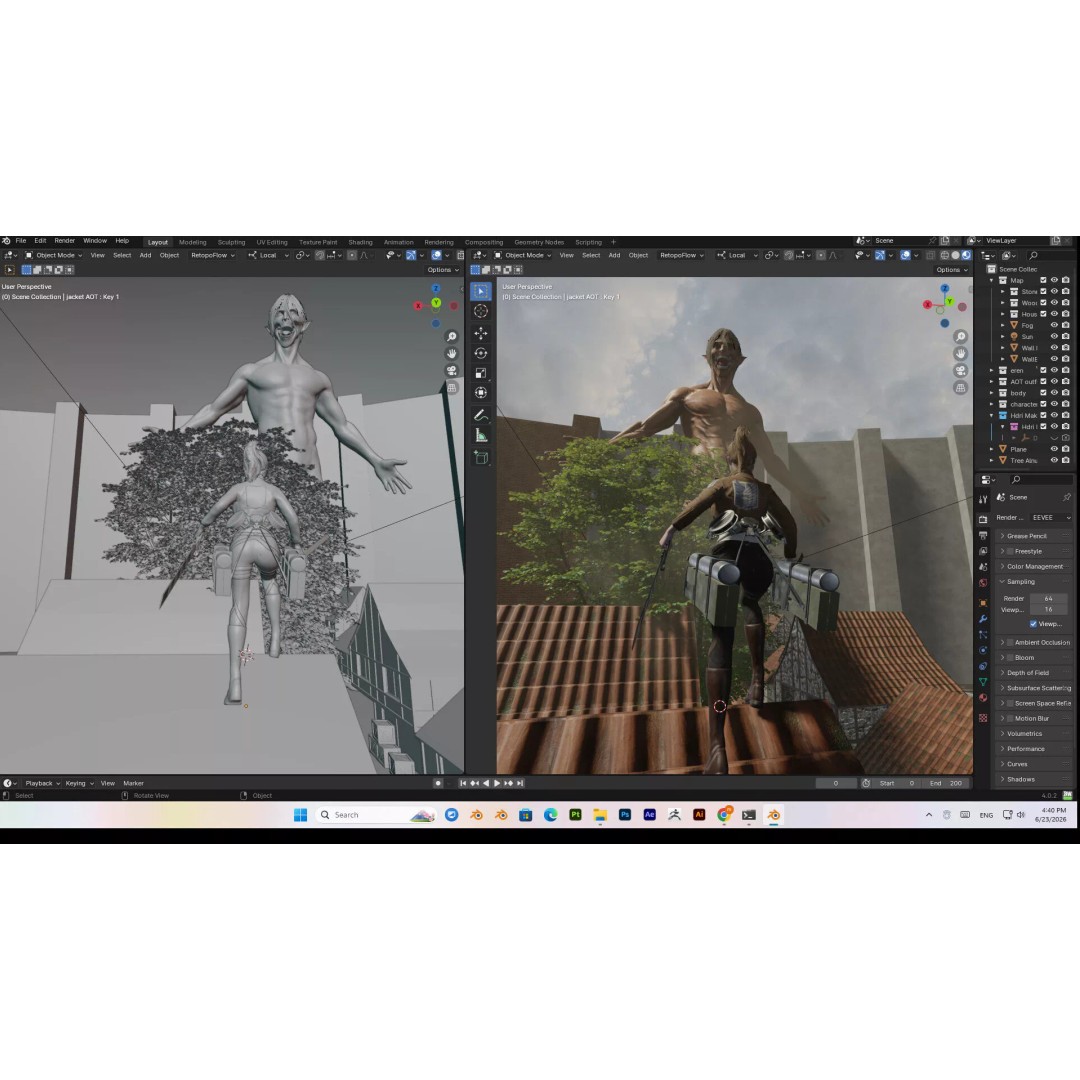This screenshot has width=1080, height=1080.
Task: Toggle visibility of the eren collection
Action: 1054,370
